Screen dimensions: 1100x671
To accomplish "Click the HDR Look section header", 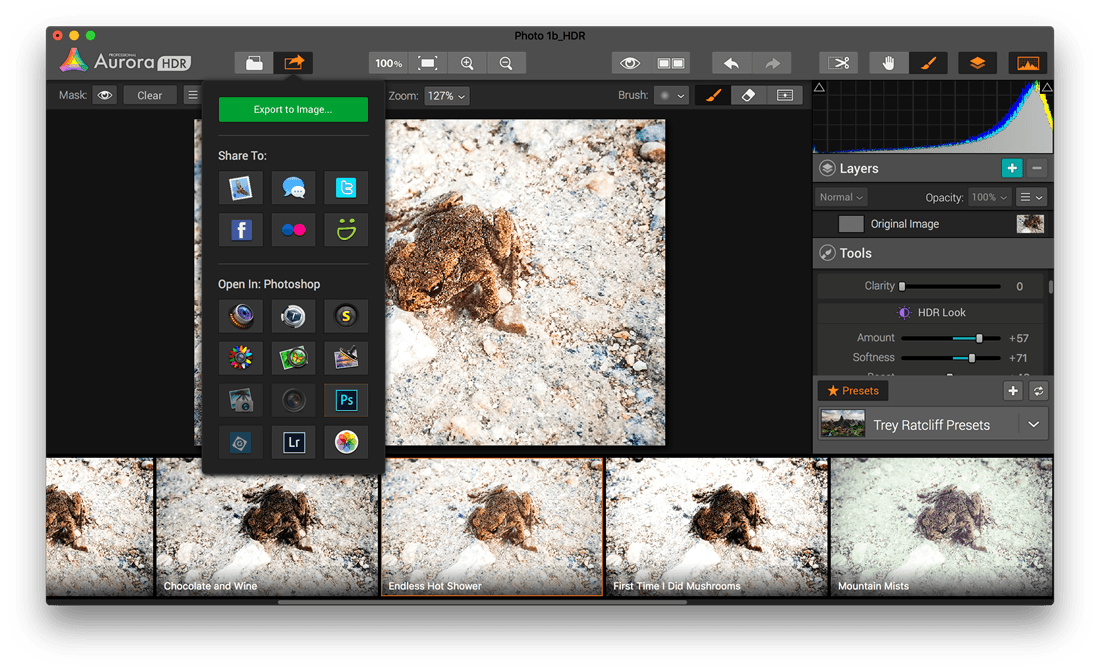I will click(x=933, y=312).
